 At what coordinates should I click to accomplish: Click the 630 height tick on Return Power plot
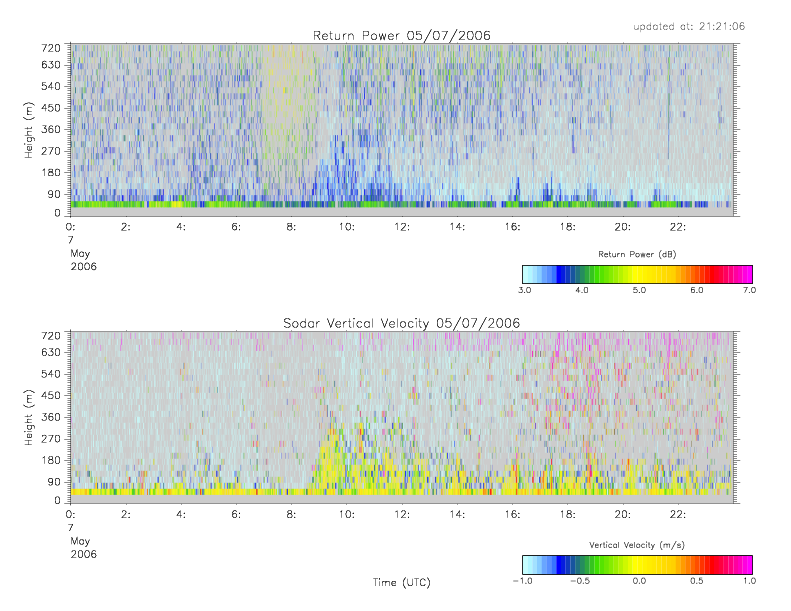tap(51, 65)
